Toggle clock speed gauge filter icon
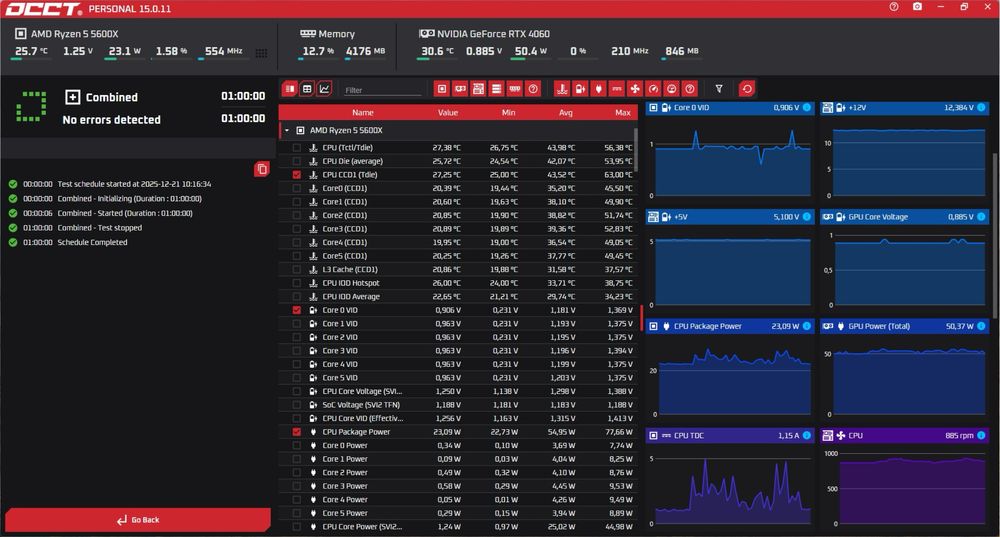 [x=653, y=89]
